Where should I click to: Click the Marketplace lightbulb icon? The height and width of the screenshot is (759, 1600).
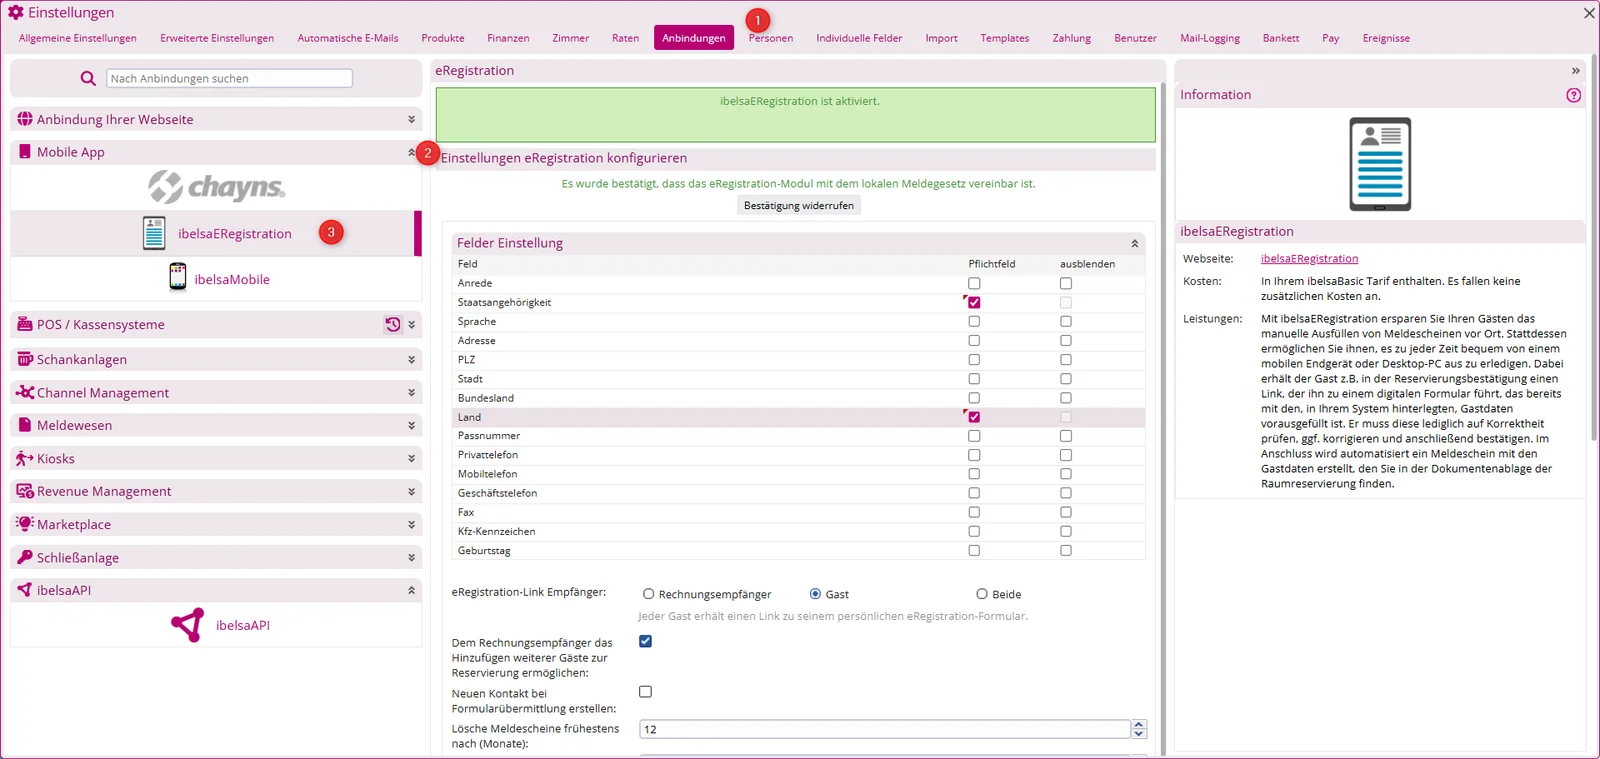click(x=25, y=524)
